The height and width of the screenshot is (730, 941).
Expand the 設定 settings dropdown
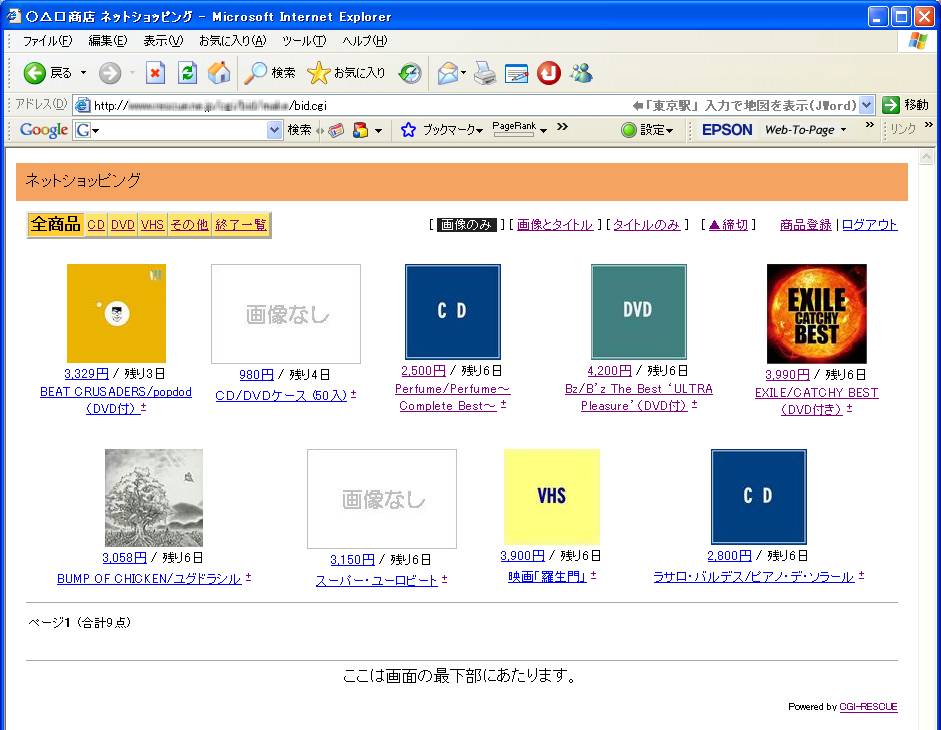coord(669,130)
